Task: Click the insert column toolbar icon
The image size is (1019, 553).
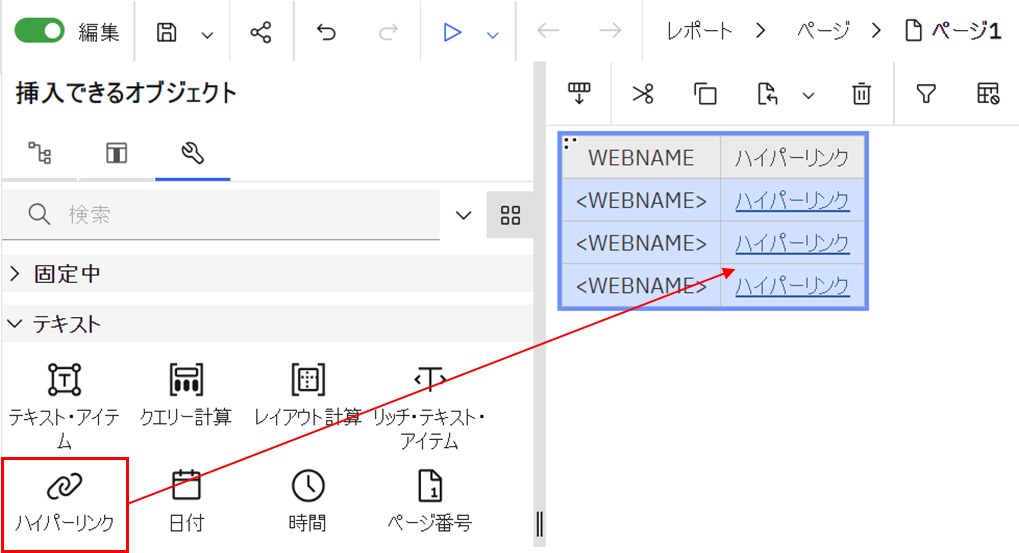Action: pyautogui.click(x=579, y=94)
